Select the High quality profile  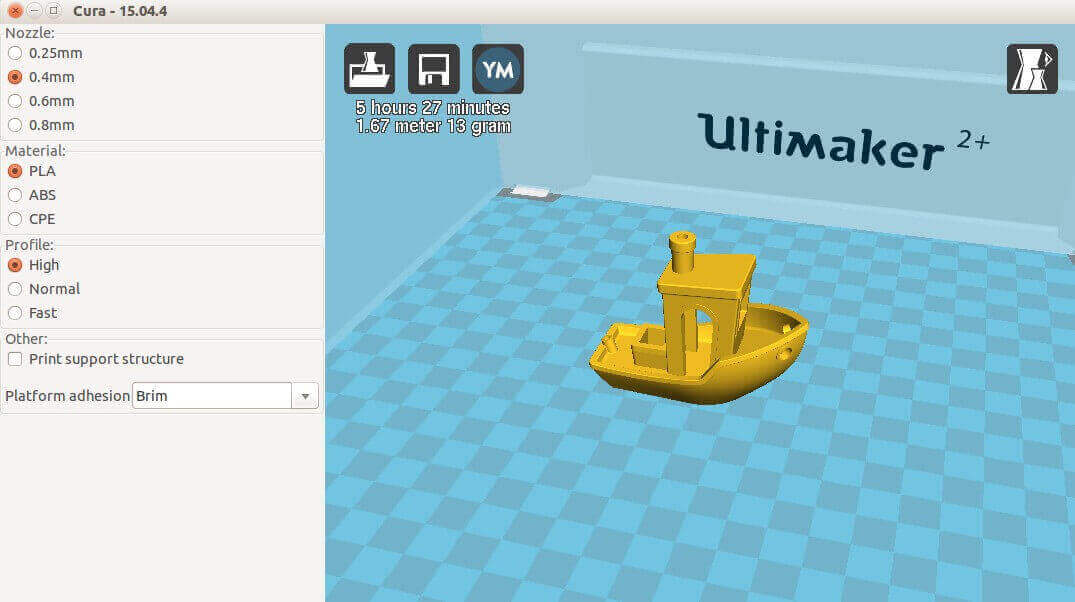pyautogui.click(x=15, y=265)
